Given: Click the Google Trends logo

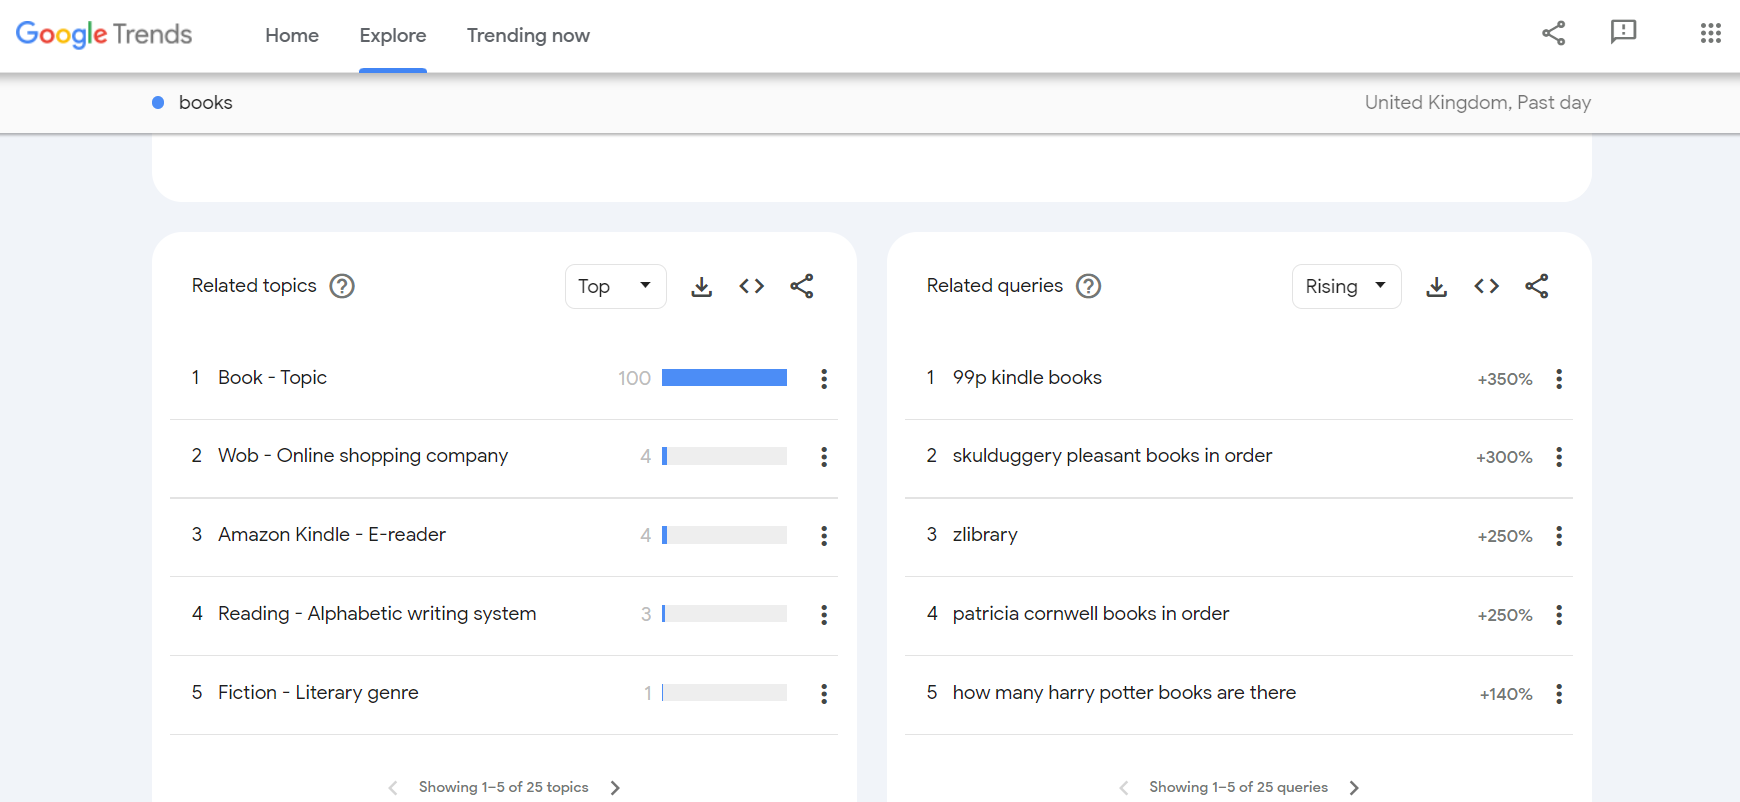Looking at the screenshot, I should coord(104,35).
